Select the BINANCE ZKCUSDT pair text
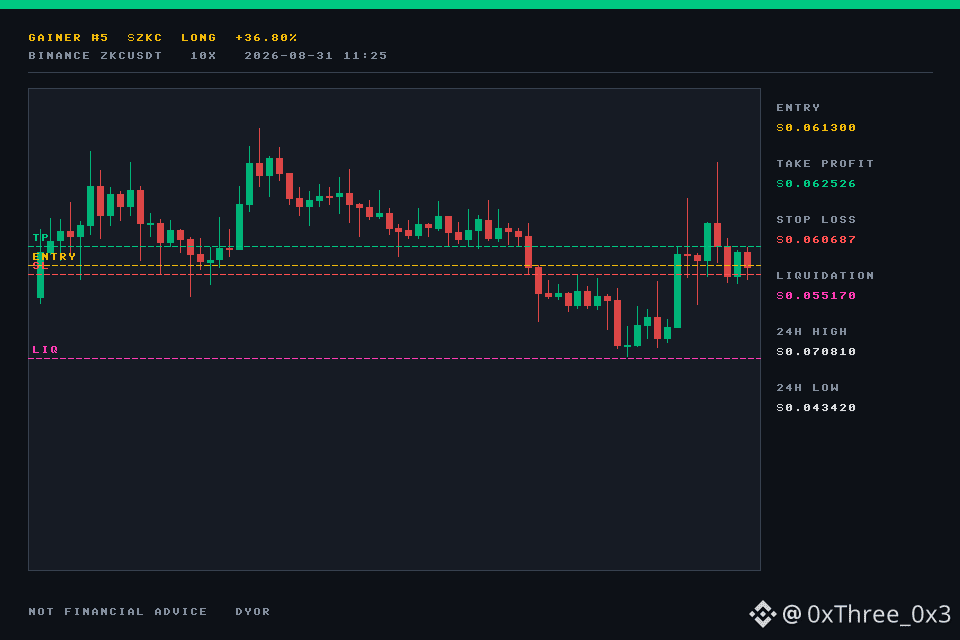The image size is (960, 640). pos(95,56)
